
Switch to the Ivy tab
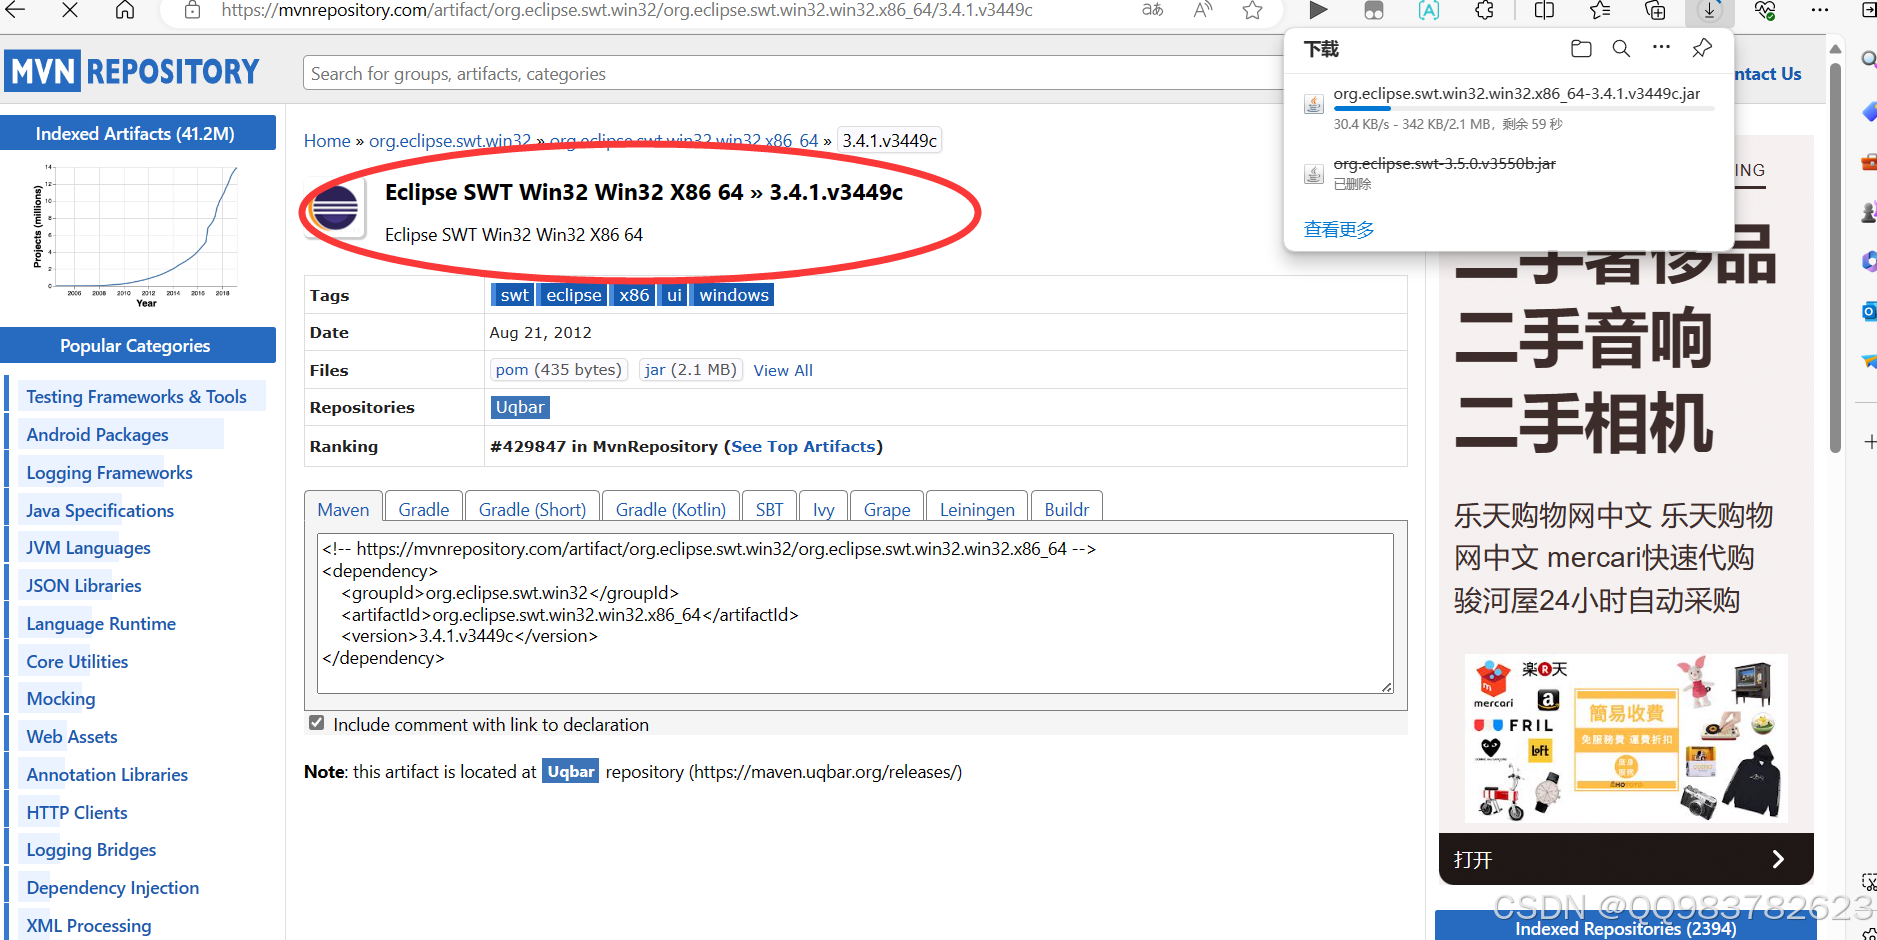[x=824, y=509]
